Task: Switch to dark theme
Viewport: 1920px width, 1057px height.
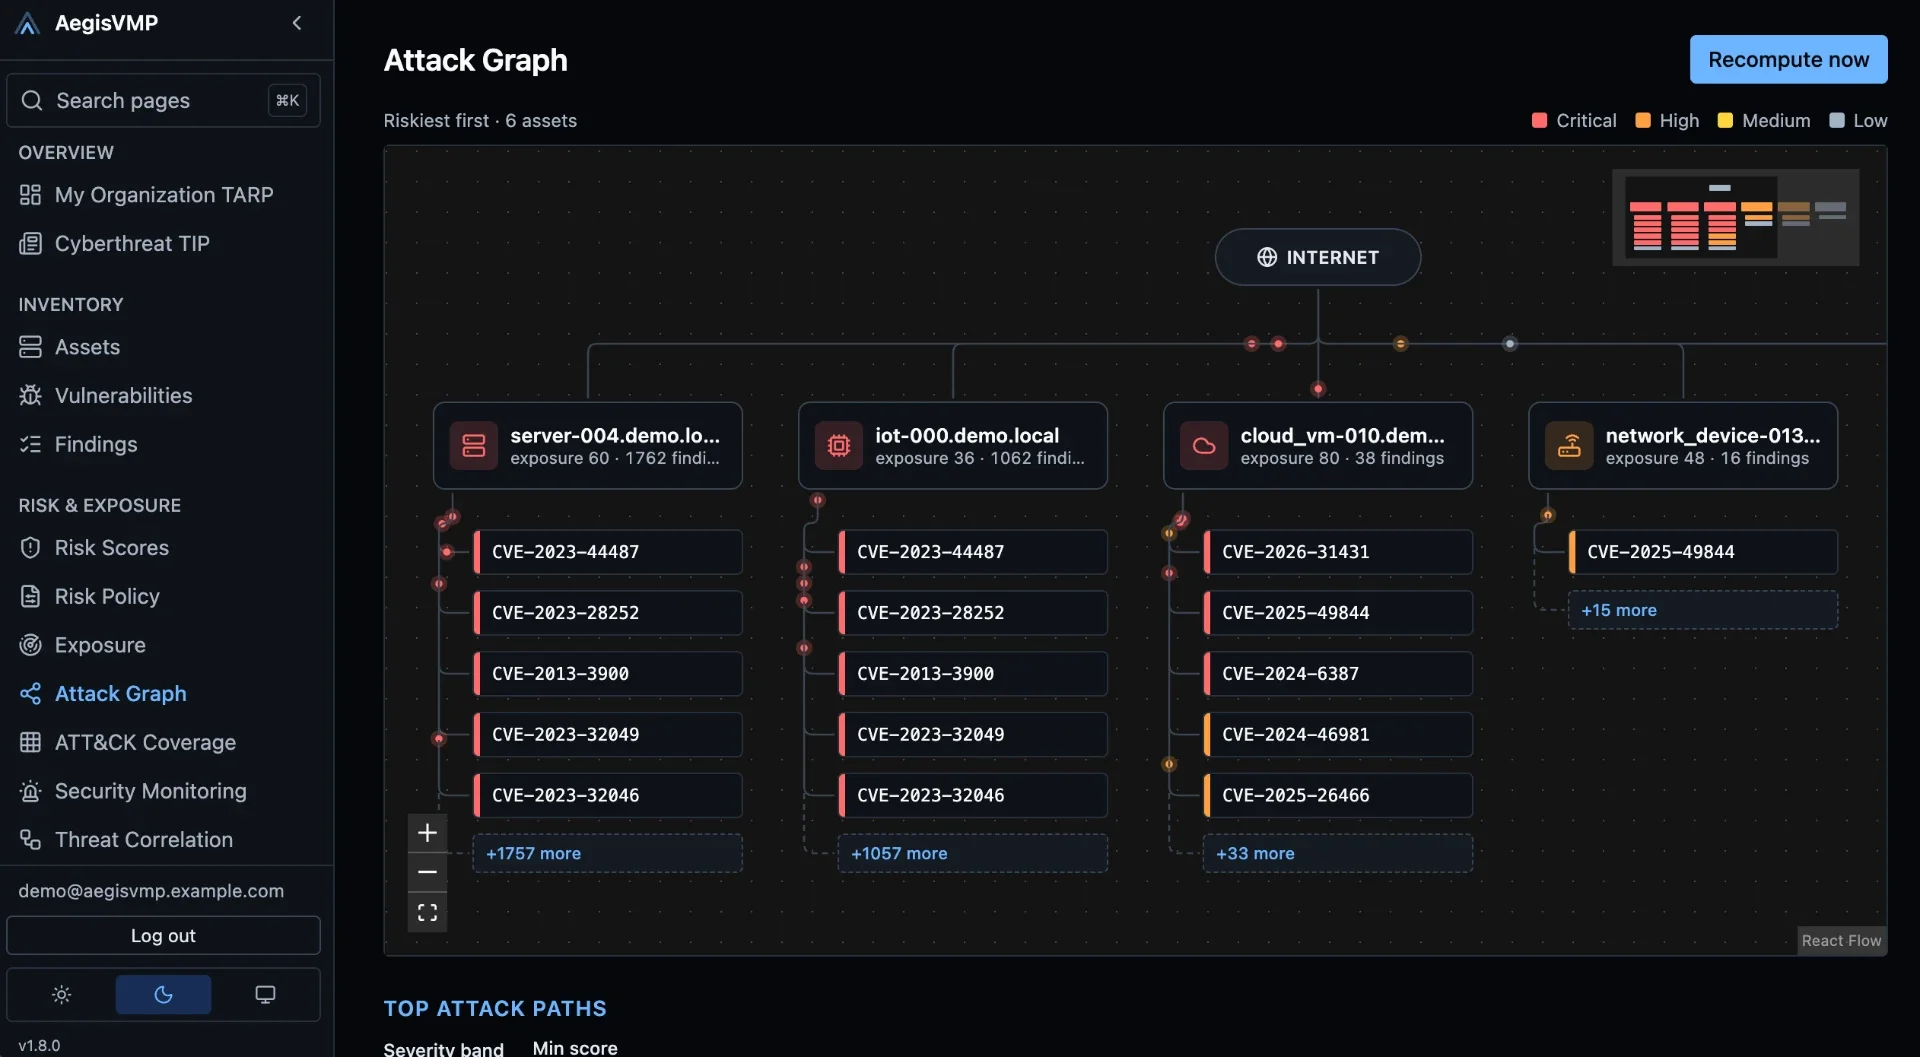Action: (163, 995)
